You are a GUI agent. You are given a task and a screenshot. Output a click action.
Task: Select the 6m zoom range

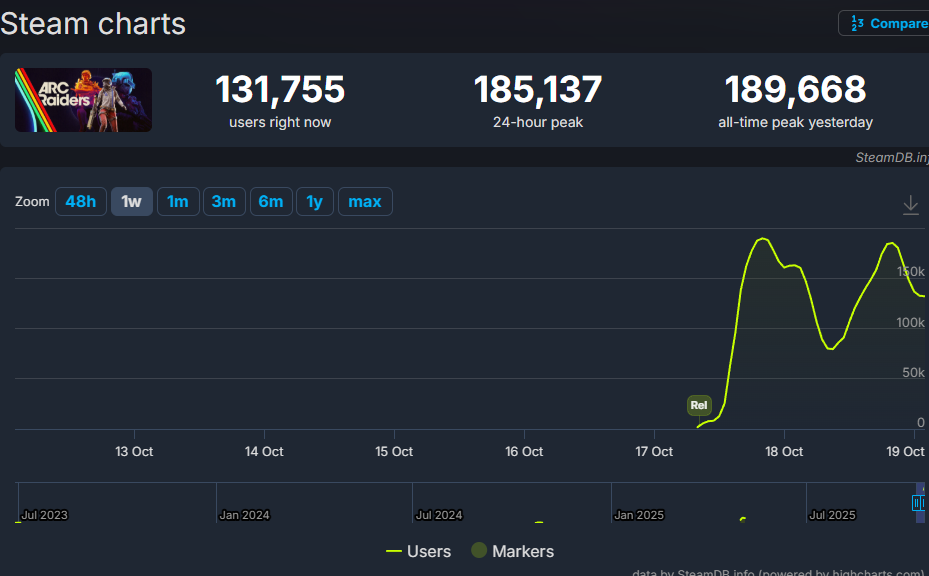[271, 201]
